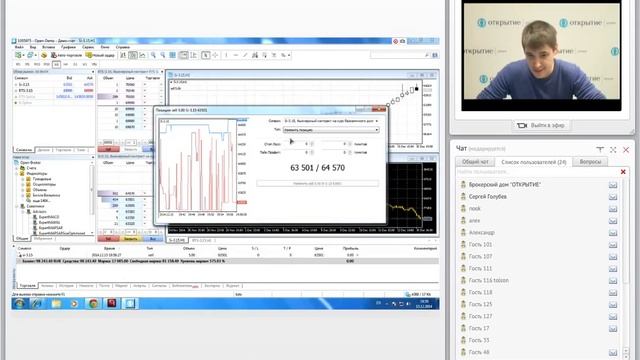640x360 pixels.
Task: Click envelope icon next to Гость 107
Action: coord(613,256)
